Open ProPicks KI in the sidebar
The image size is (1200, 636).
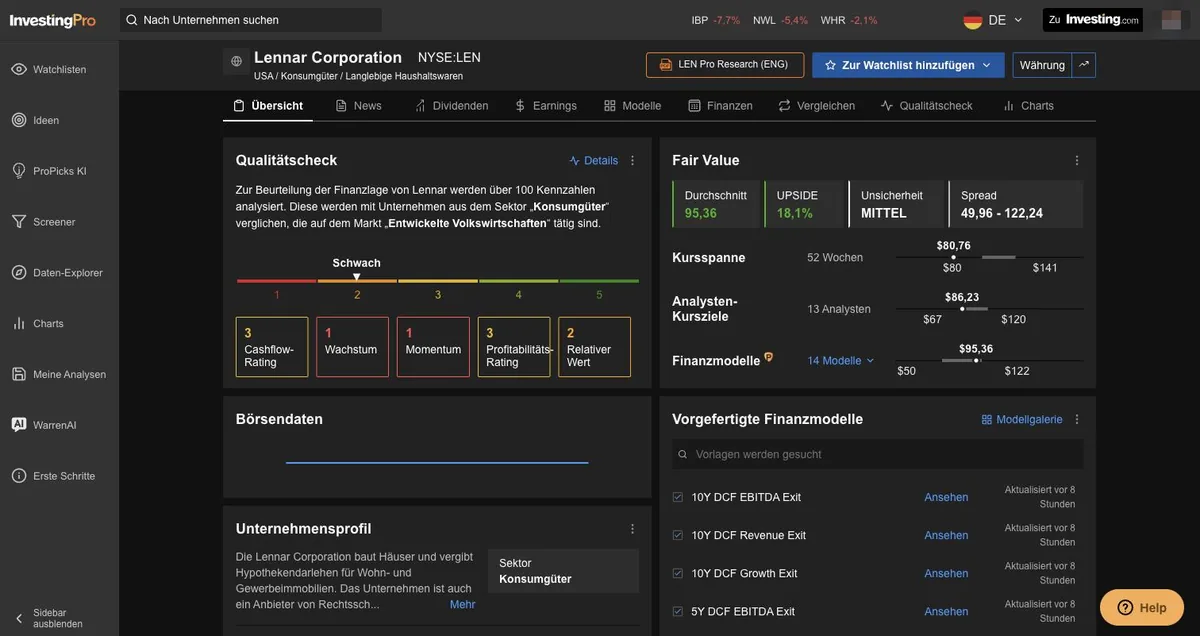pyautogui.click(x=49, y=171)
